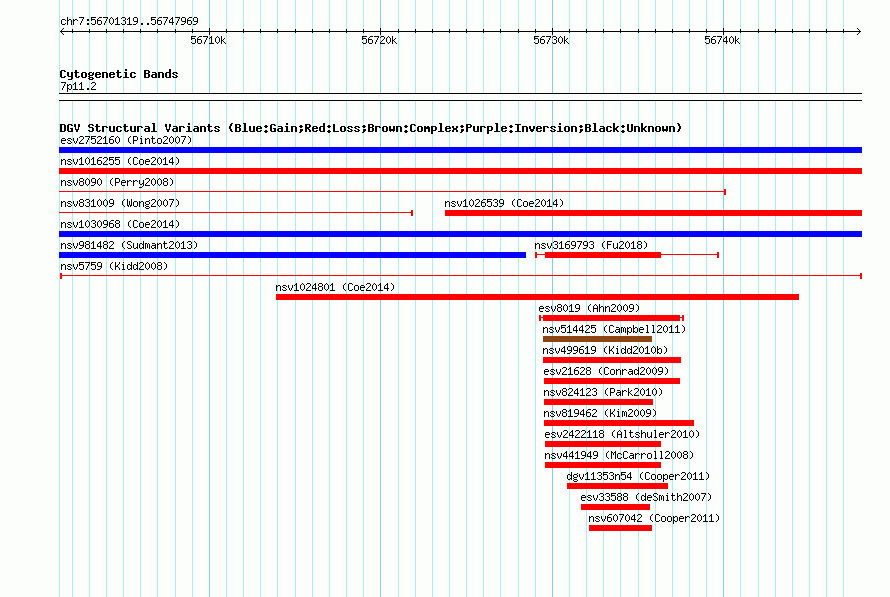Select the dgv11353n54 (Cooper2011) label
This screenshot has height=597, width=890.
pos(638,476)
